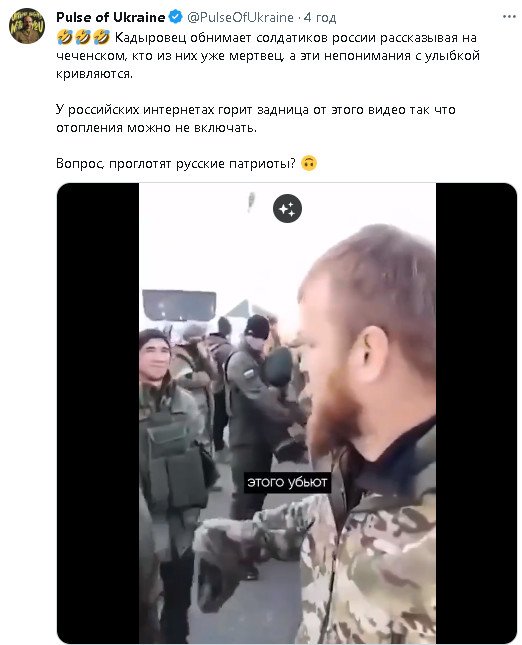Click the paragraph about российских интернетах
The height and width of the screenshot is (645, 522).
[256, 118]
